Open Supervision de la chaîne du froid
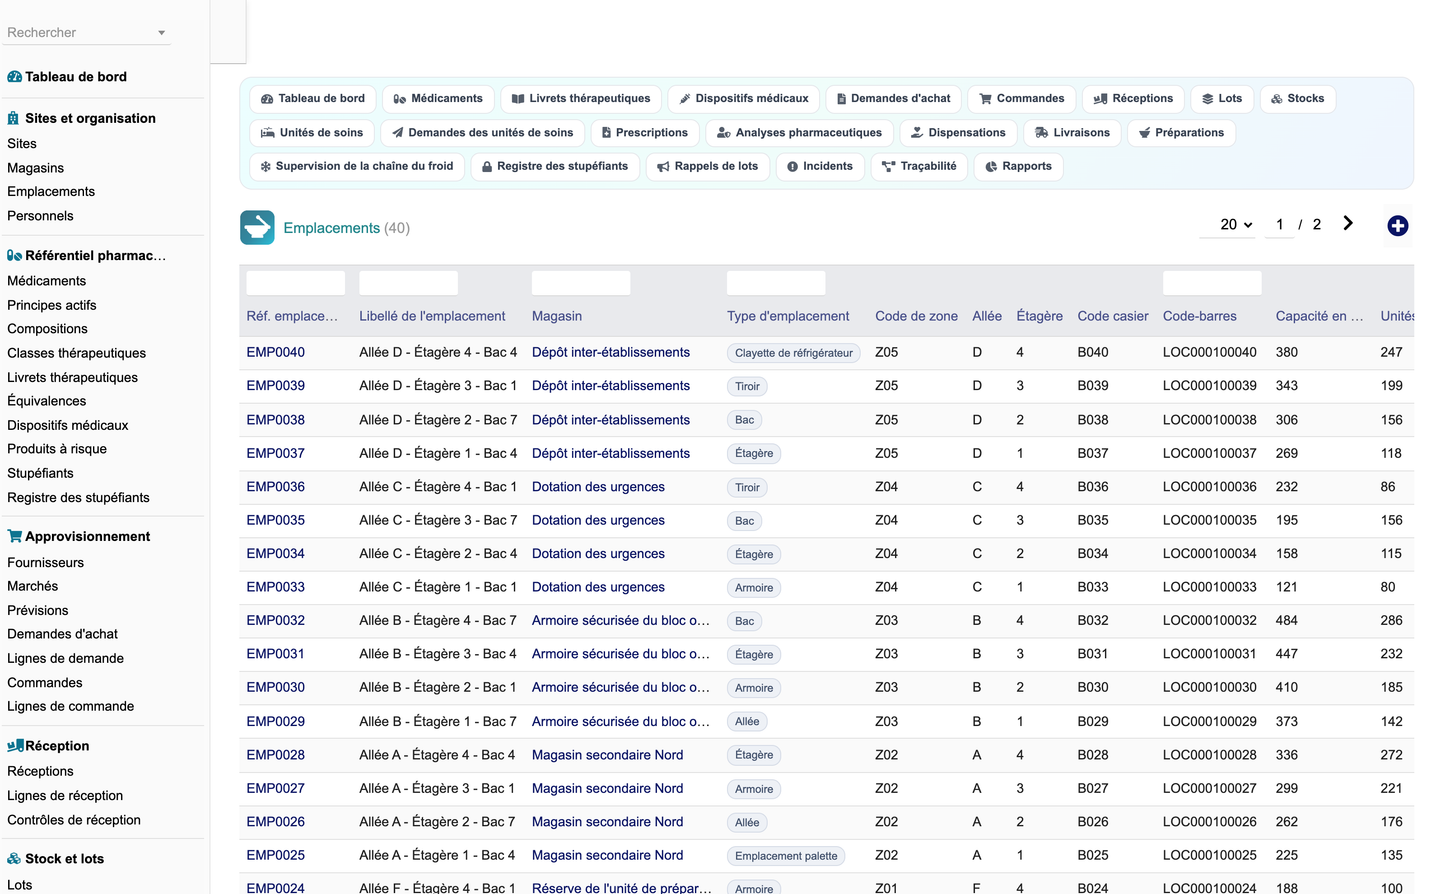Image resolution: width=1445 pixels, height=894 pixels. pos(357,167)
